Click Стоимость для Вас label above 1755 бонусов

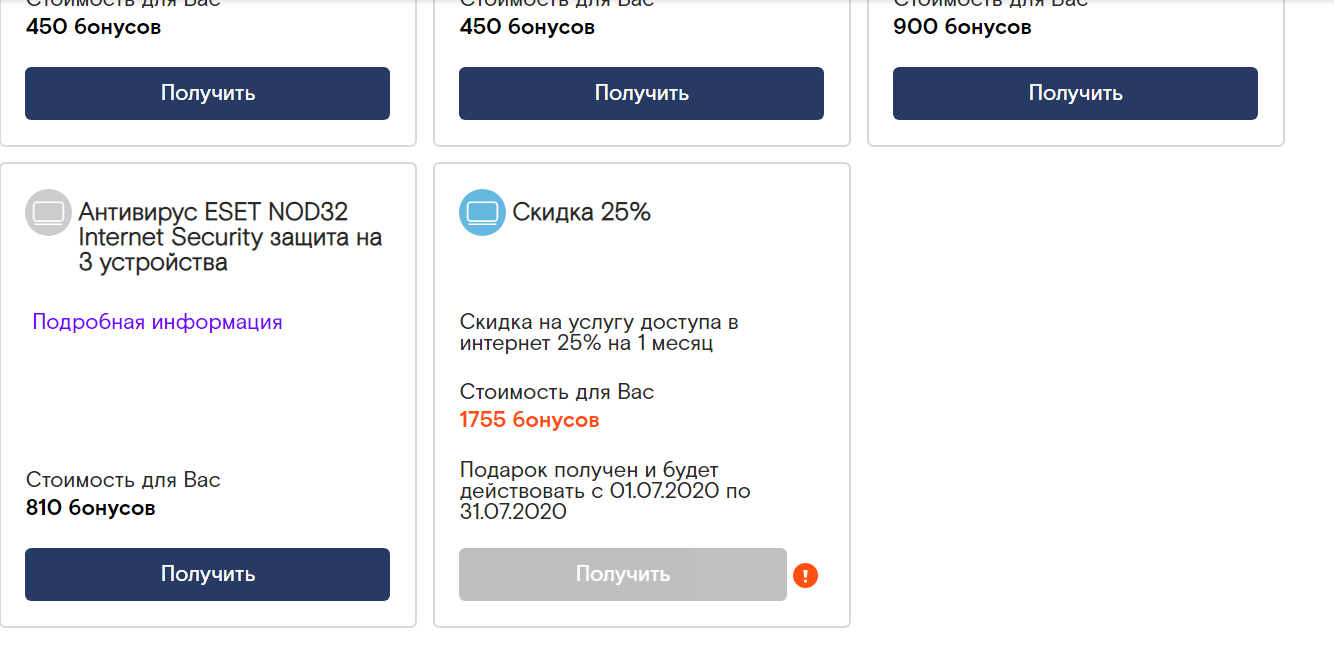pyautogui.click(x=557, y=392)
